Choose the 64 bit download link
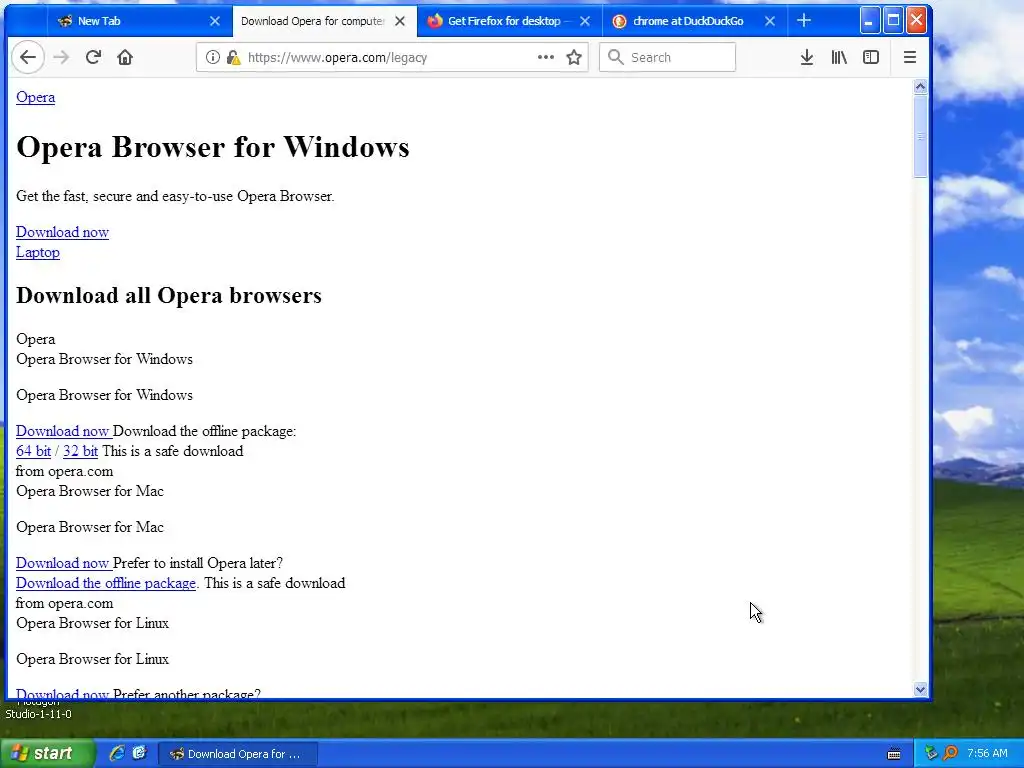This screenshot has width=1024, height=768. 33,451
